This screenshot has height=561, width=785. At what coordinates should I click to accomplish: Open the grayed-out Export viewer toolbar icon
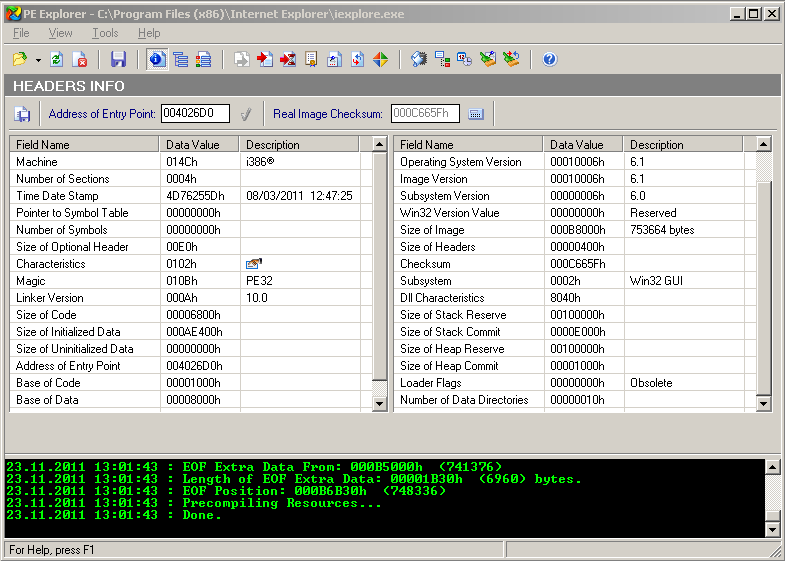pyautogui.click(x=242, y=60)
